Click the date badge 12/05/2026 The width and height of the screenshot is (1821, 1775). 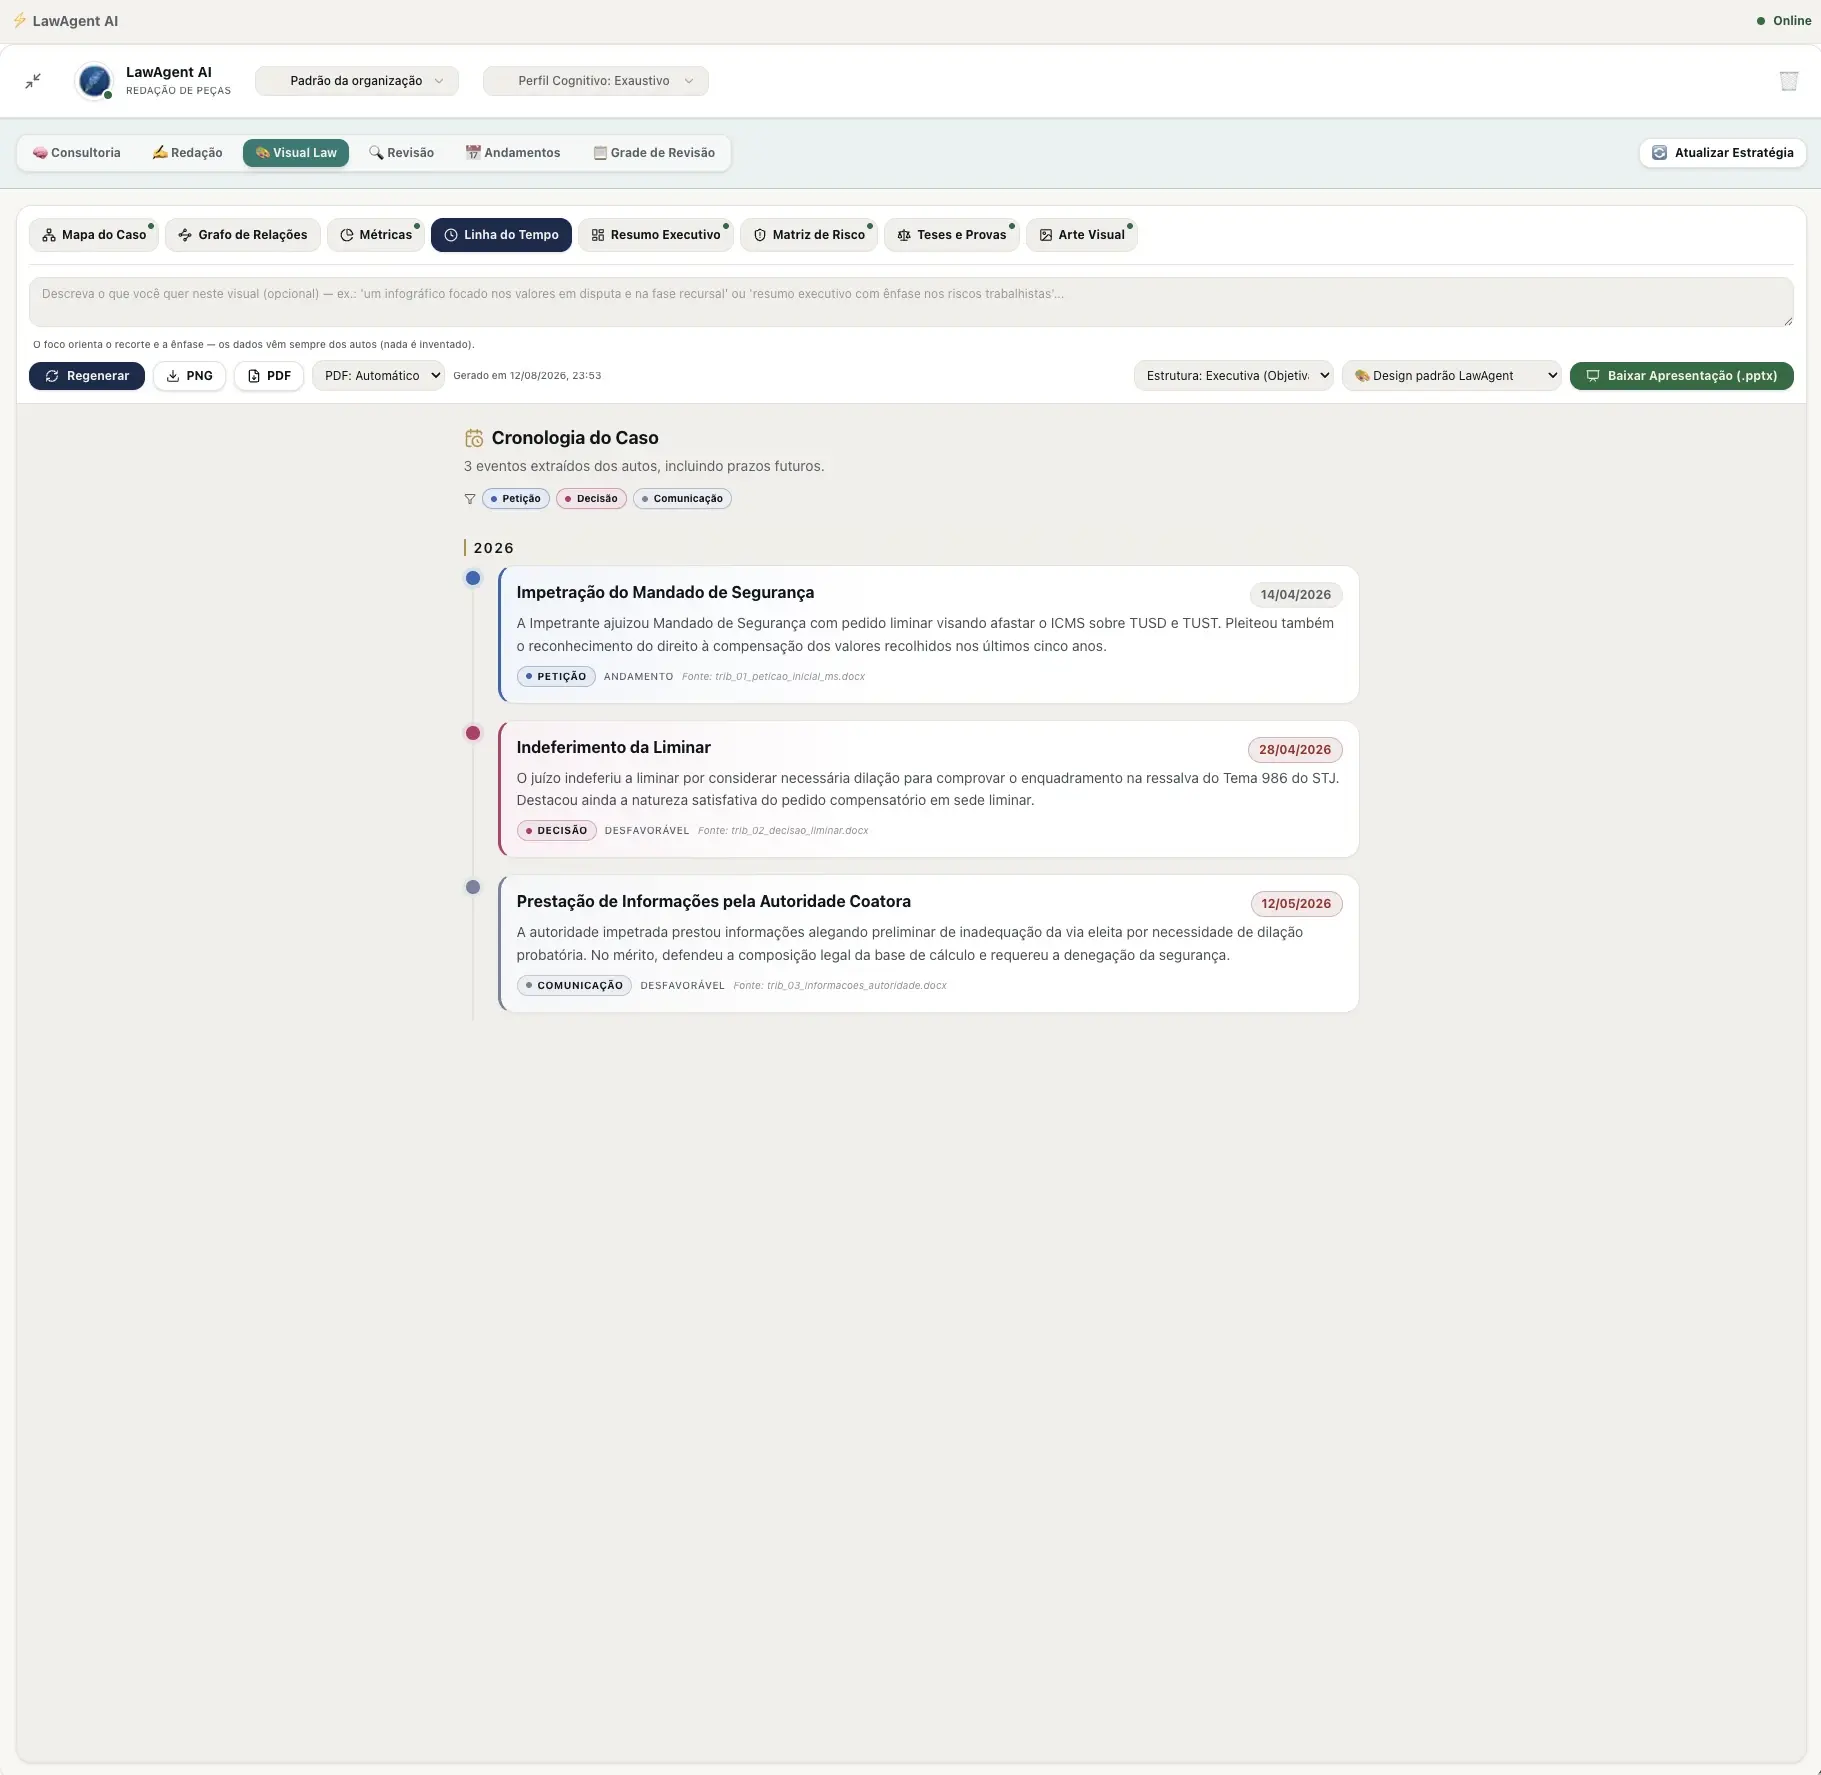(1296, 904)
